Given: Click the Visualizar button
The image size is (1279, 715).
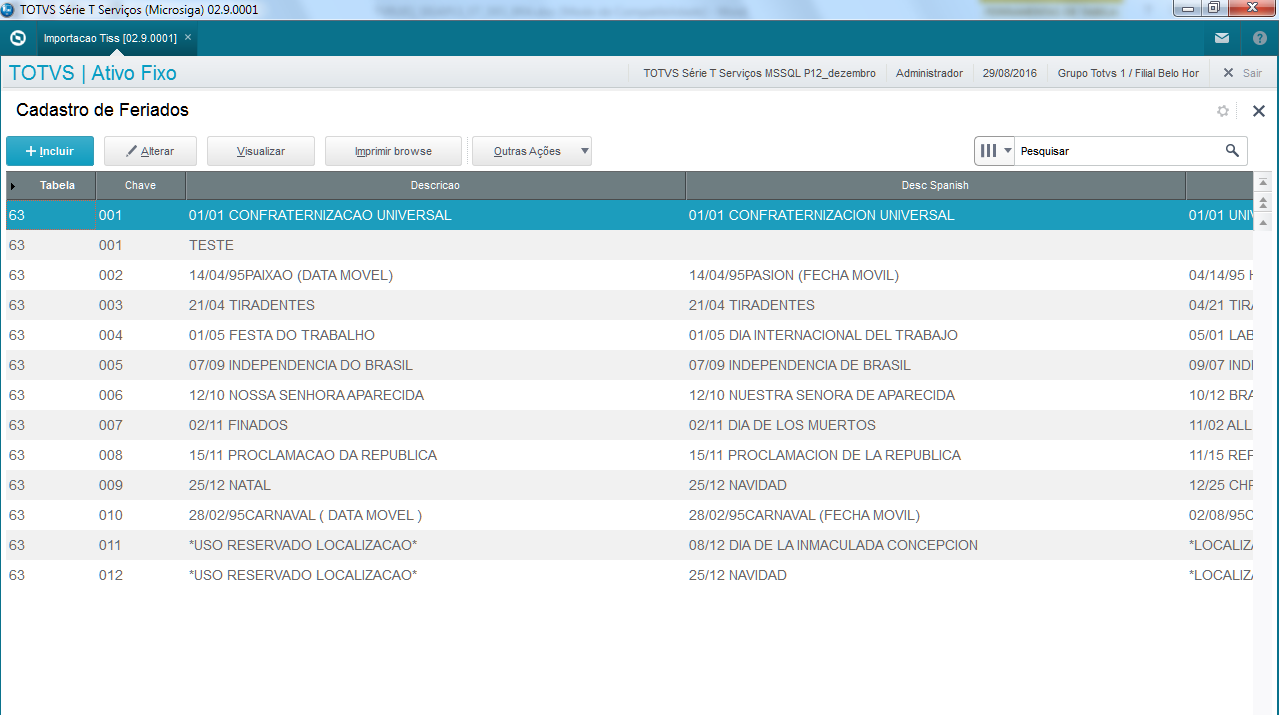Looking at the screenshot, I should pos(261,151).
